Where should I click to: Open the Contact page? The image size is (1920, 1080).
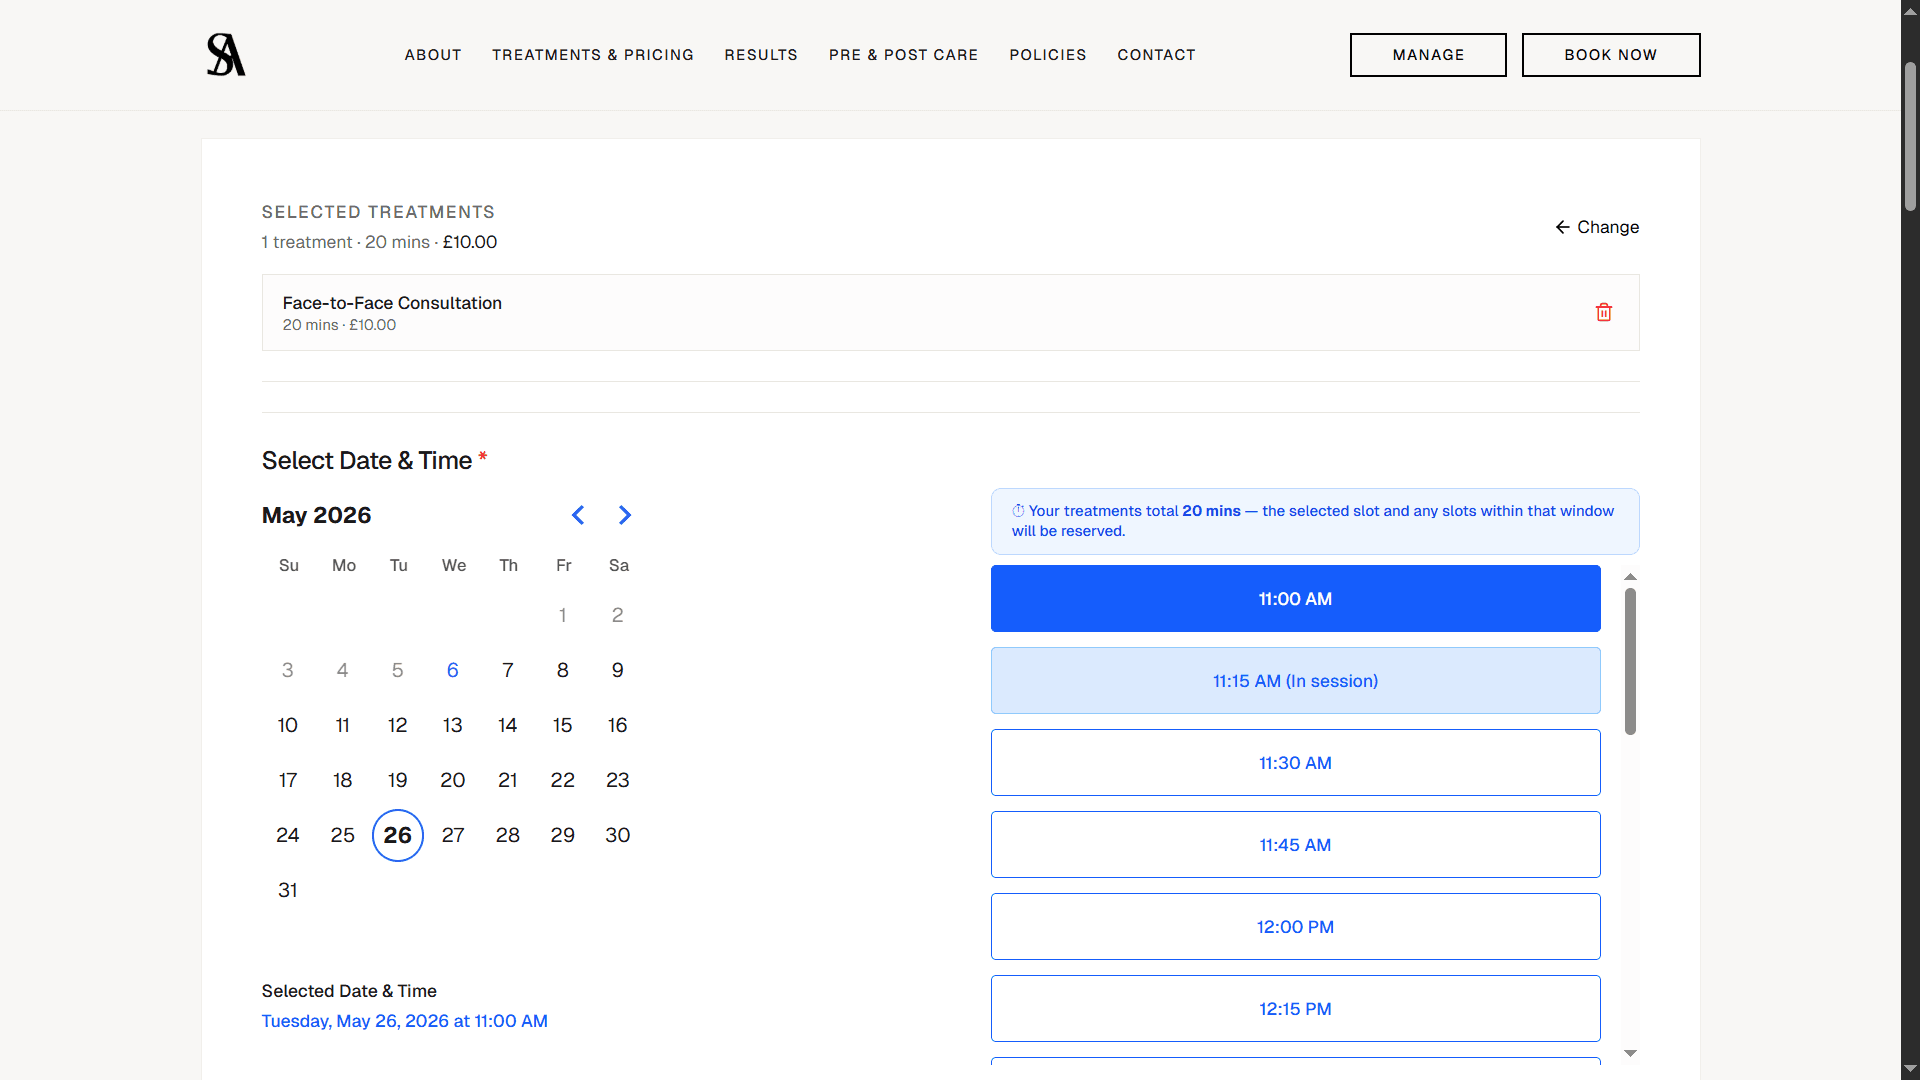click(x=1157, y=55)
